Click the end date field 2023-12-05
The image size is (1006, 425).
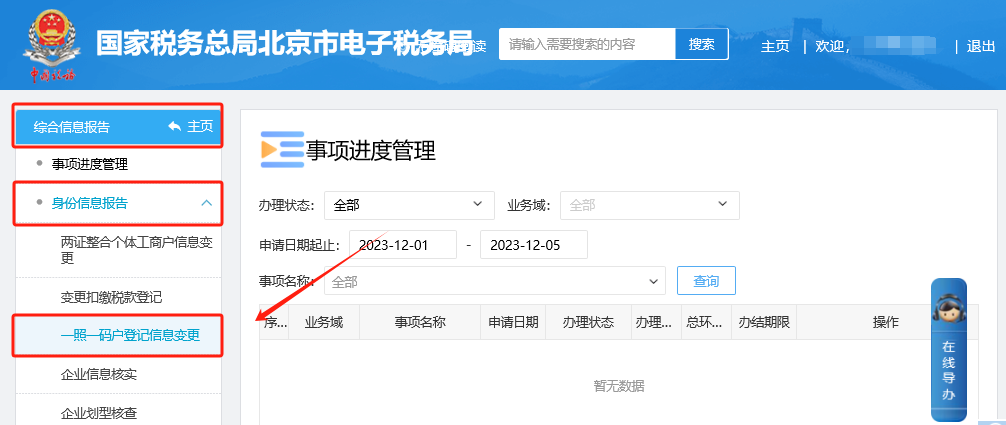(534, 245)
